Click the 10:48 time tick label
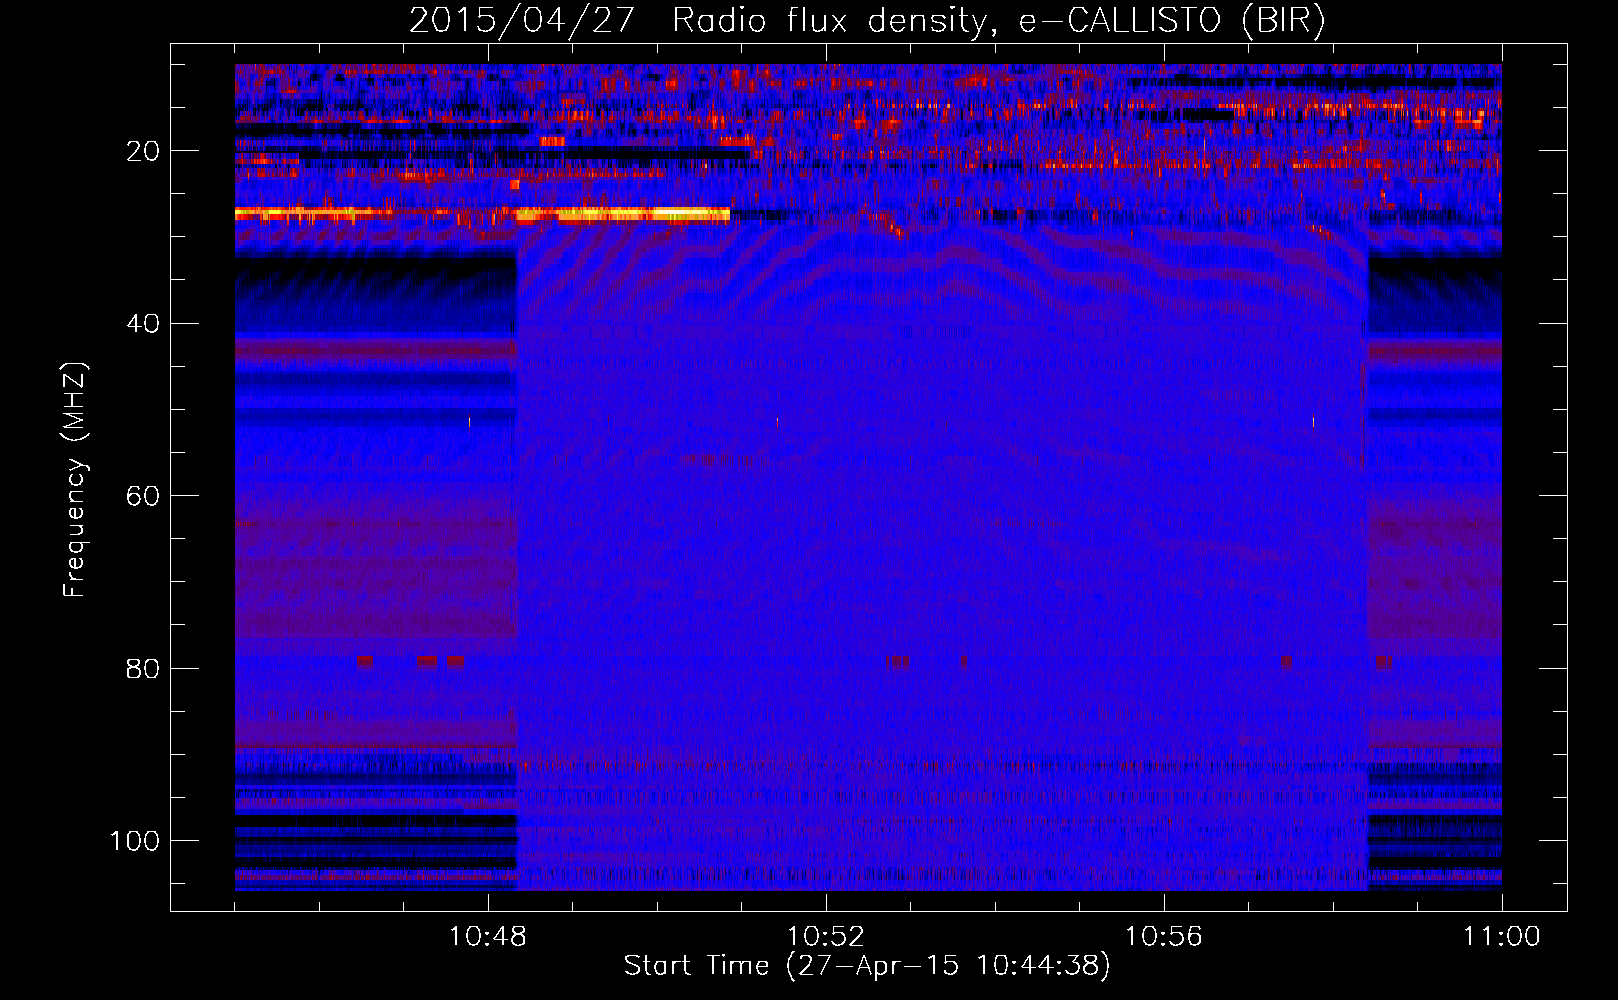The image size is (1618, 1000). [x=488, y=936]
